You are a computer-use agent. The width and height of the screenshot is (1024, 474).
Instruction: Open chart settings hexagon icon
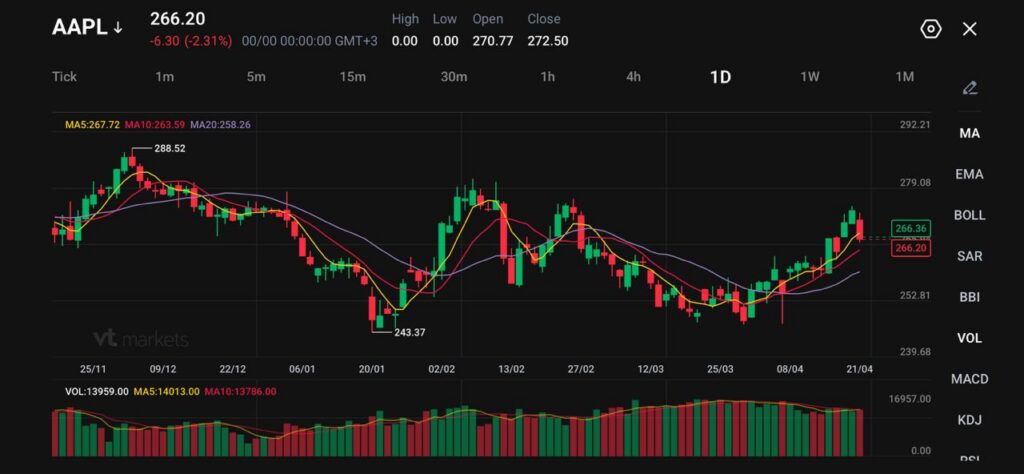click(x=930, y=29)
